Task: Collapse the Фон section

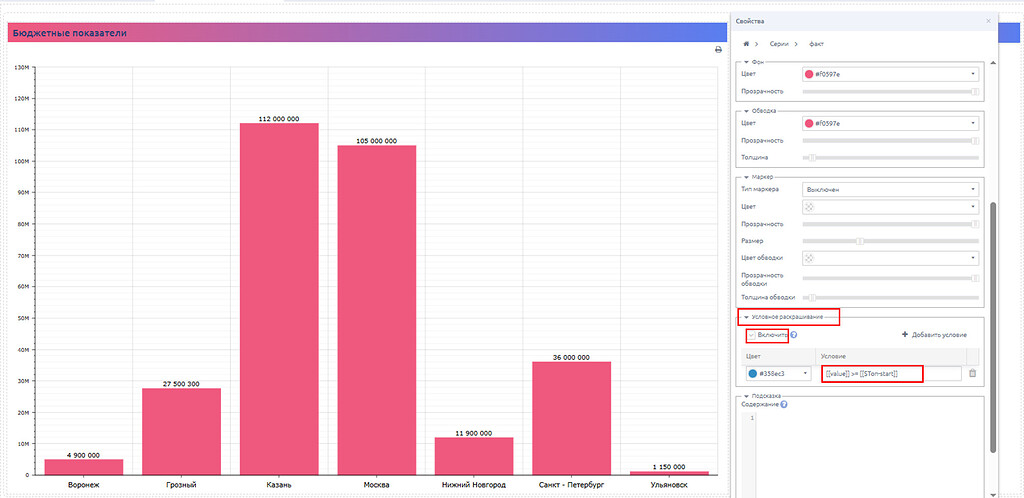Action: click(x=746, y=62)
